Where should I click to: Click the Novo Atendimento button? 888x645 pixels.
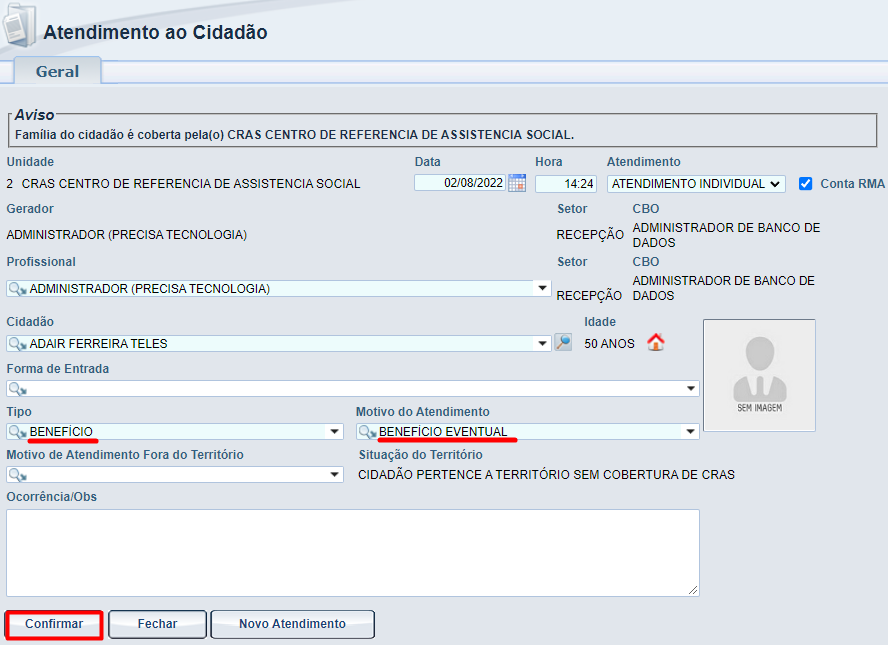pyautogui.click(x=292, y=624)
